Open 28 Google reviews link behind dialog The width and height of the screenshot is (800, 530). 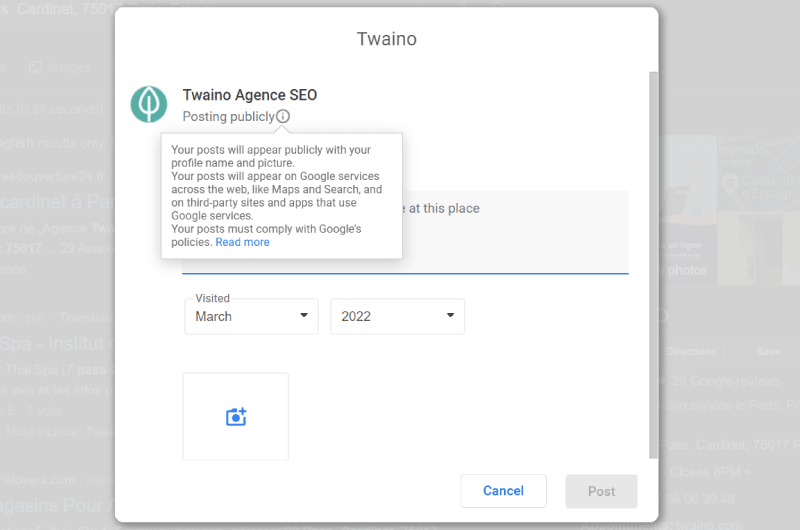(726, 381)
